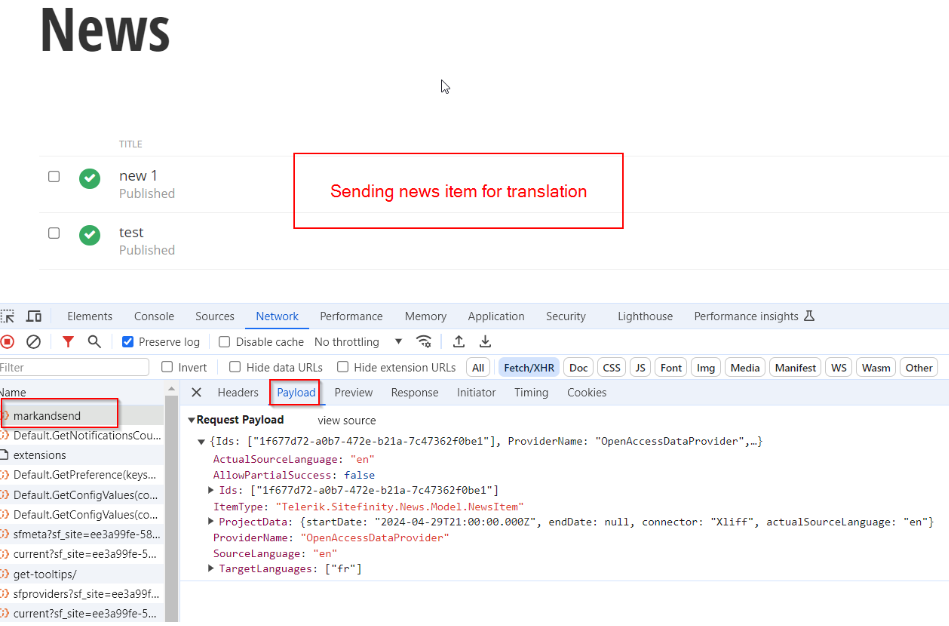Import HAR file upload icon
This screenshot has height=626, width=949.
pos(459,342)
